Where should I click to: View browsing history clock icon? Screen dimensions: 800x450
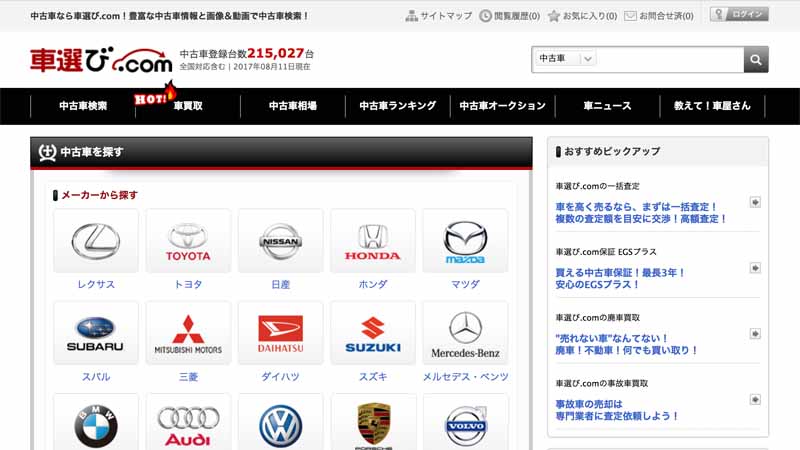485,16
